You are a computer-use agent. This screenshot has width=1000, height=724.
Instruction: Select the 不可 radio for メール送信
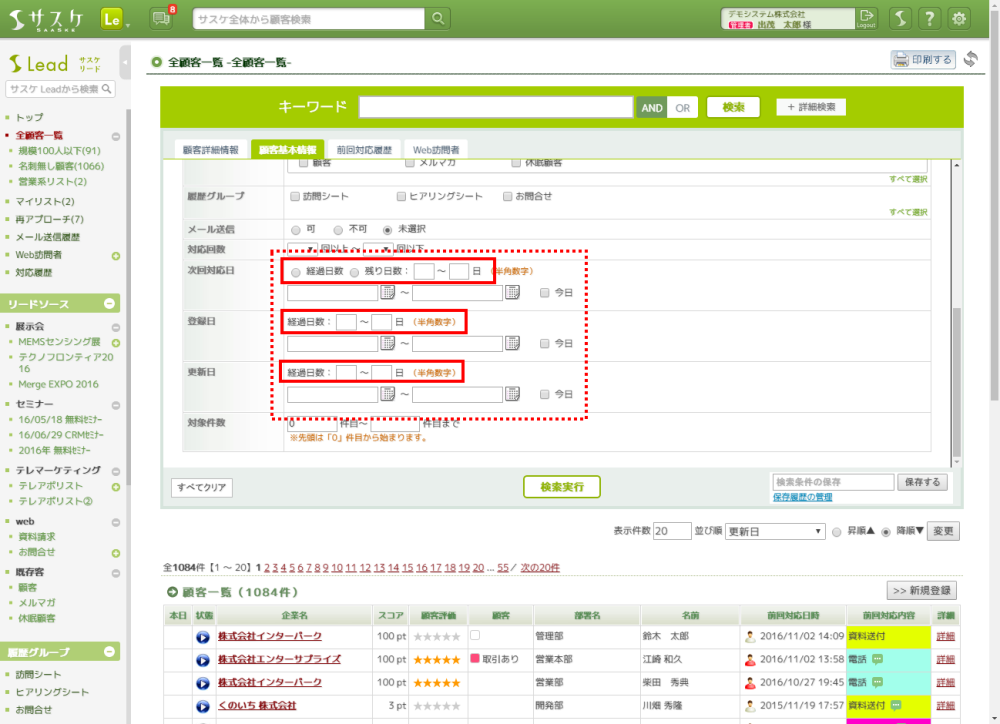338,229
